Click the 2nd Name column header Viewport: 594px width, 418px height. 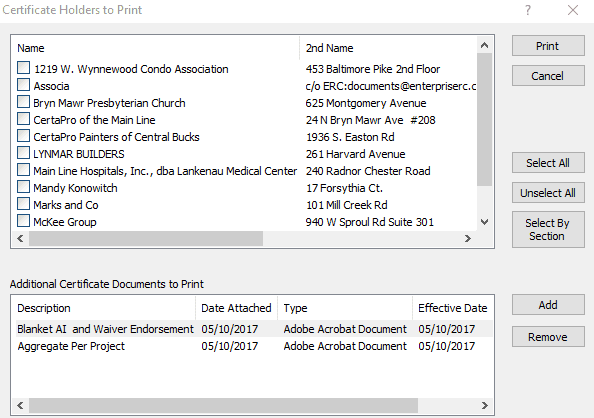tap(388, 48)
